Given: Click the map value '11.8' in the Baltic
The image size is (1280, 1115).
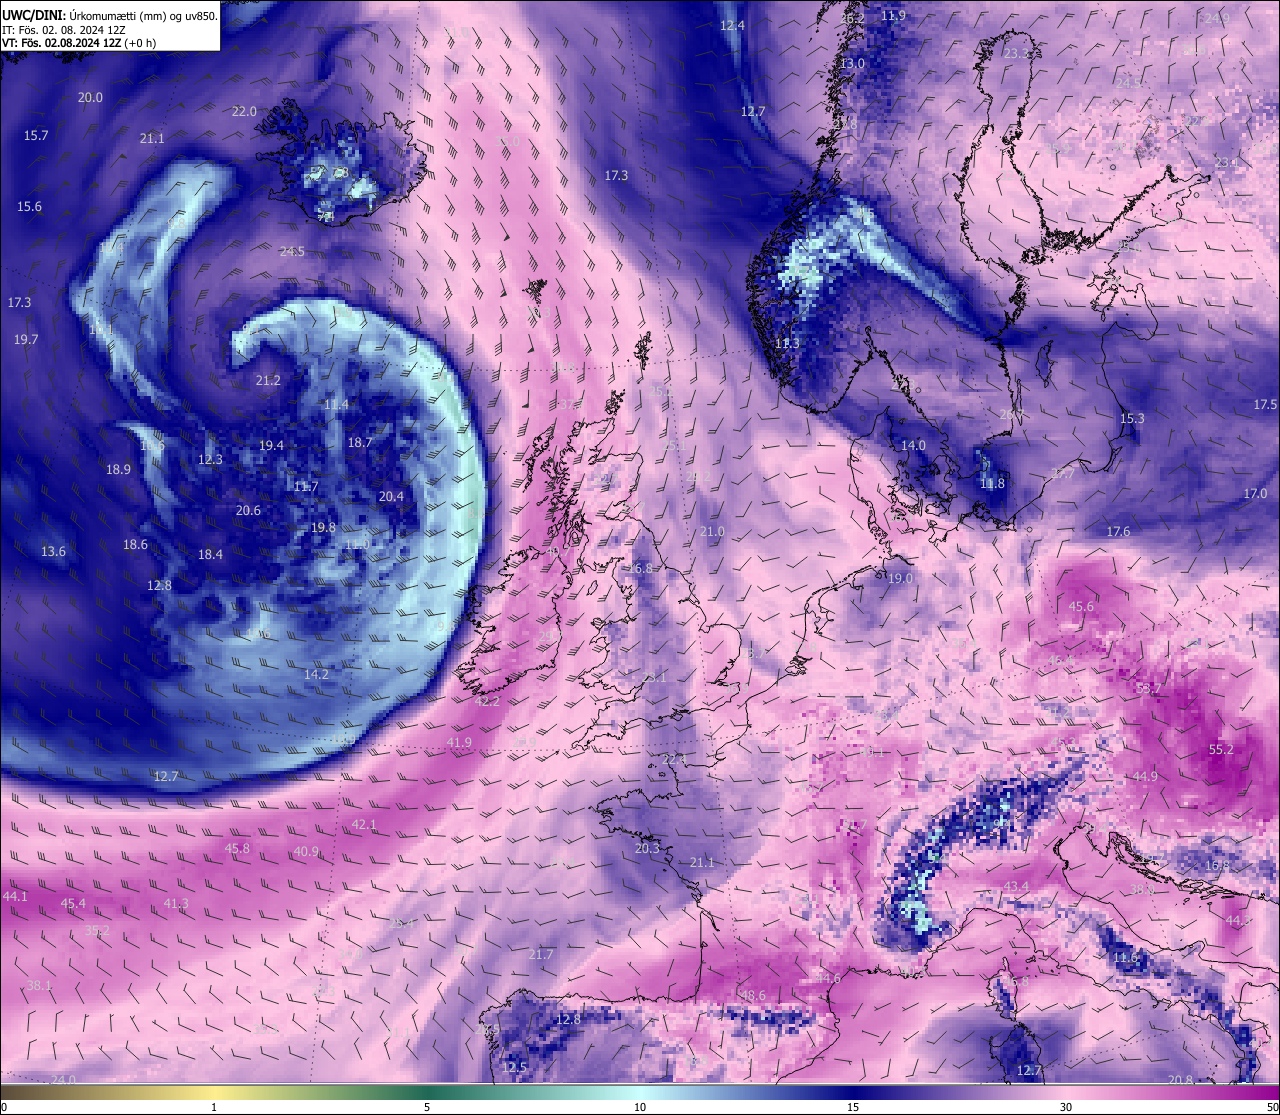Looking at the screenshot, I should (992, 483).
